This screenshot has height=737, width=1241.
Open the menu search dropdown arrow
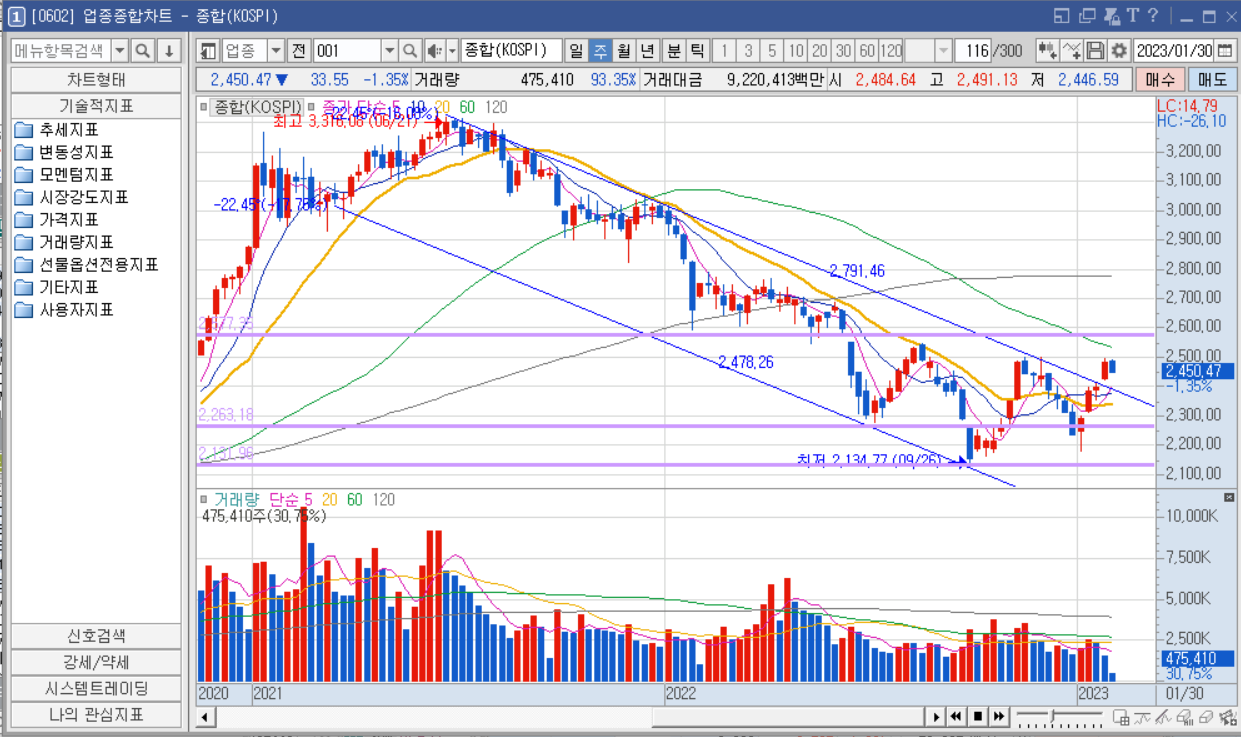coord(119,51)
